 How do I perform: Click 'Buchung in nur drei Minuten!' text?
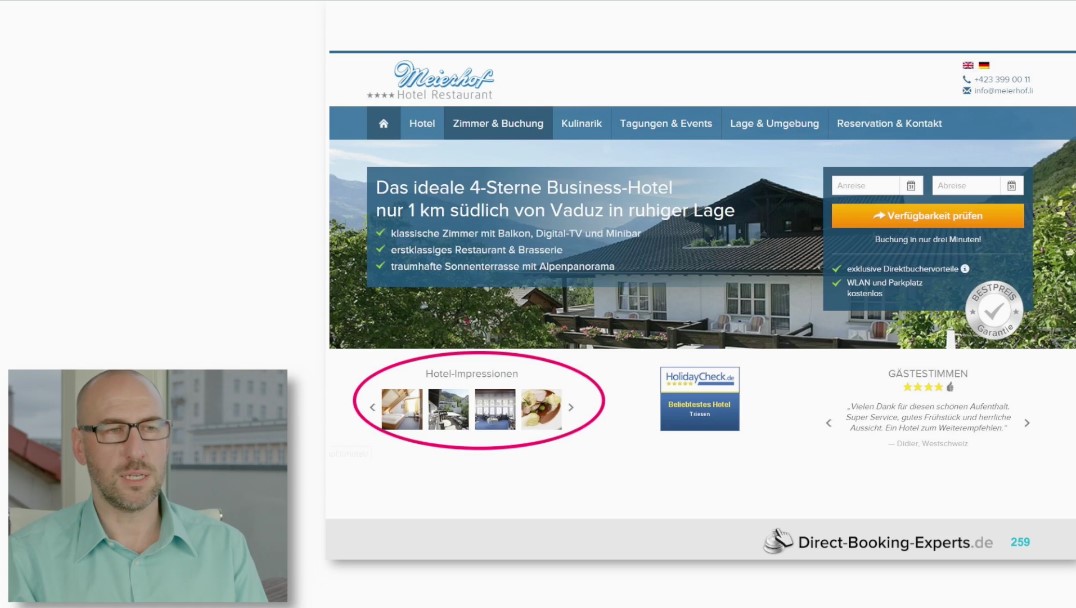click(928, 239)
